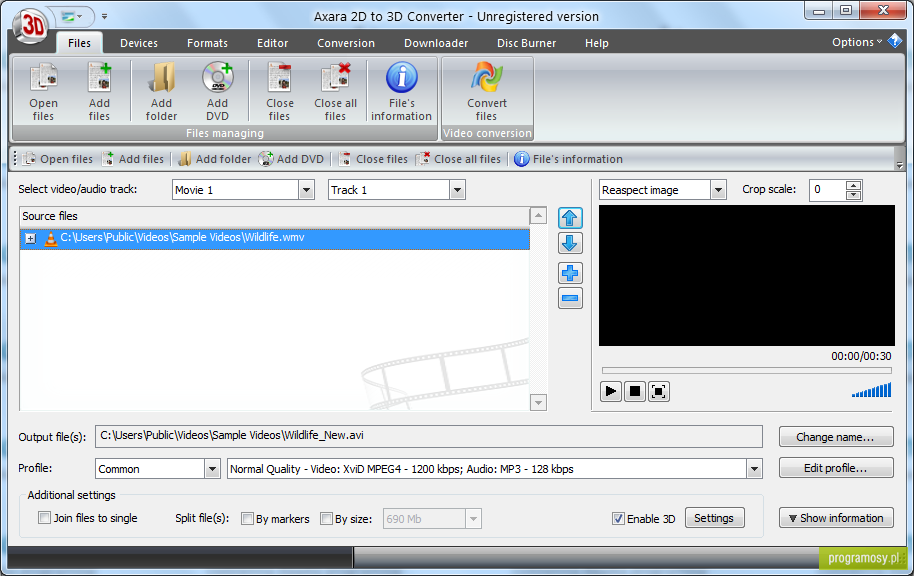This screenshot has height=576, width=914.
Task: Click the Show information button
Action: [836, 518]
